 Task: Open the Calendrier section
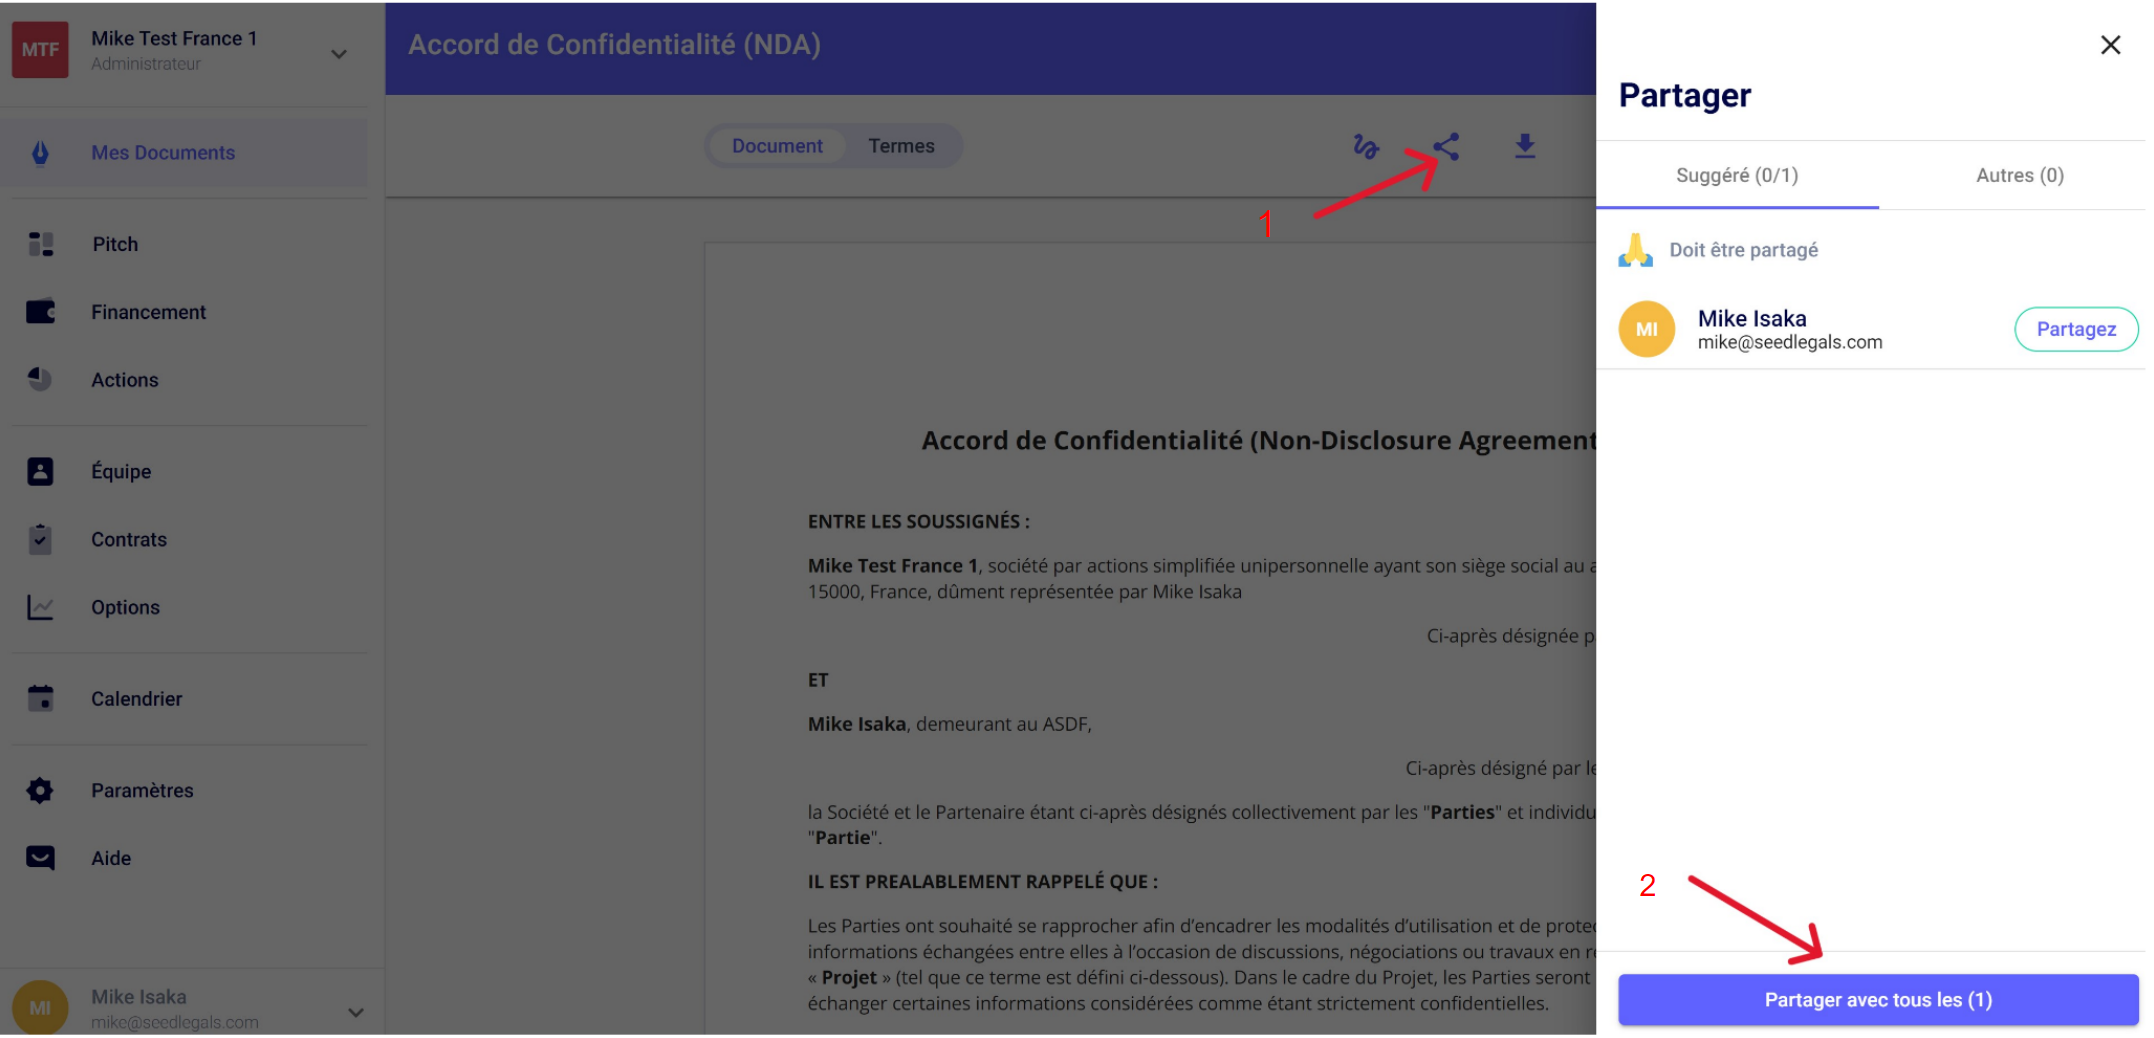coord(136,699)
